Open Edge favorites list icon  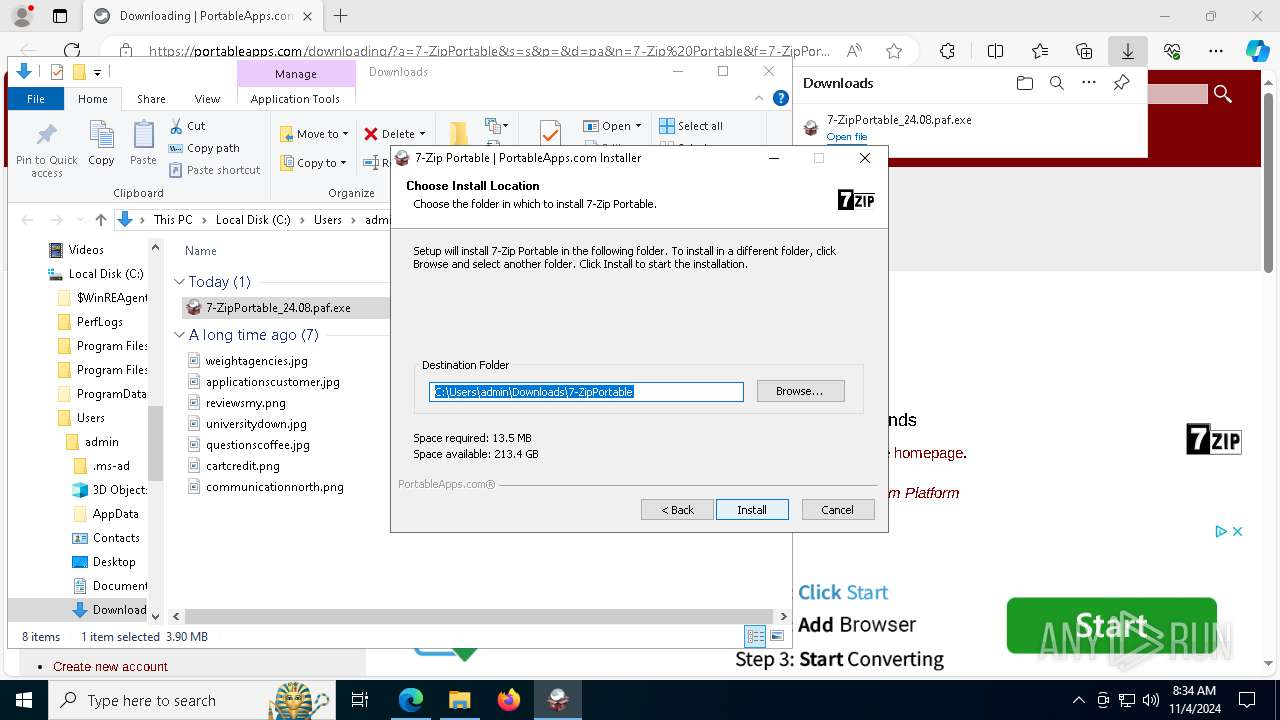1040,51
